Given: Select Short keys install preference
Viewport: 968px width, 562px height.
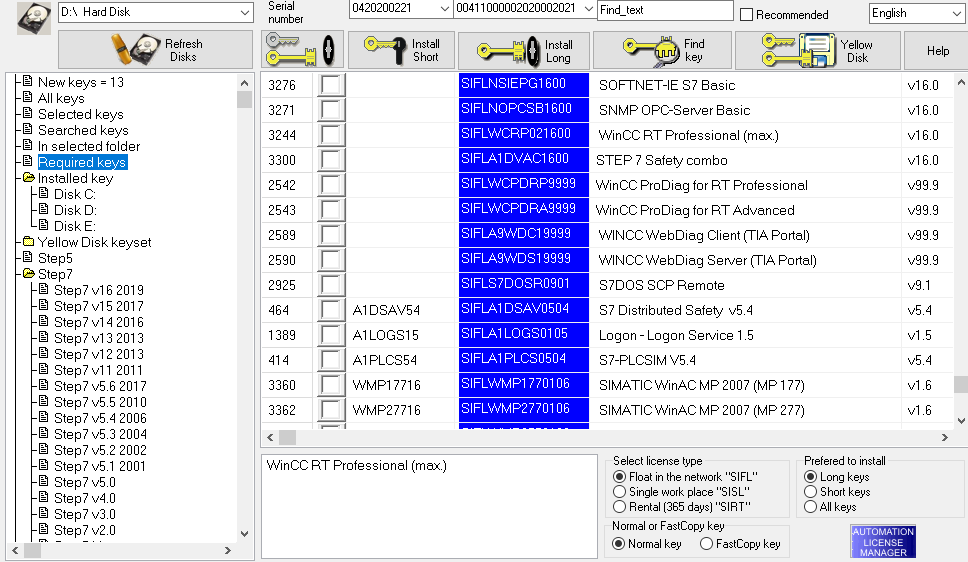Looking at the screenshot, I should click(811, 492).
